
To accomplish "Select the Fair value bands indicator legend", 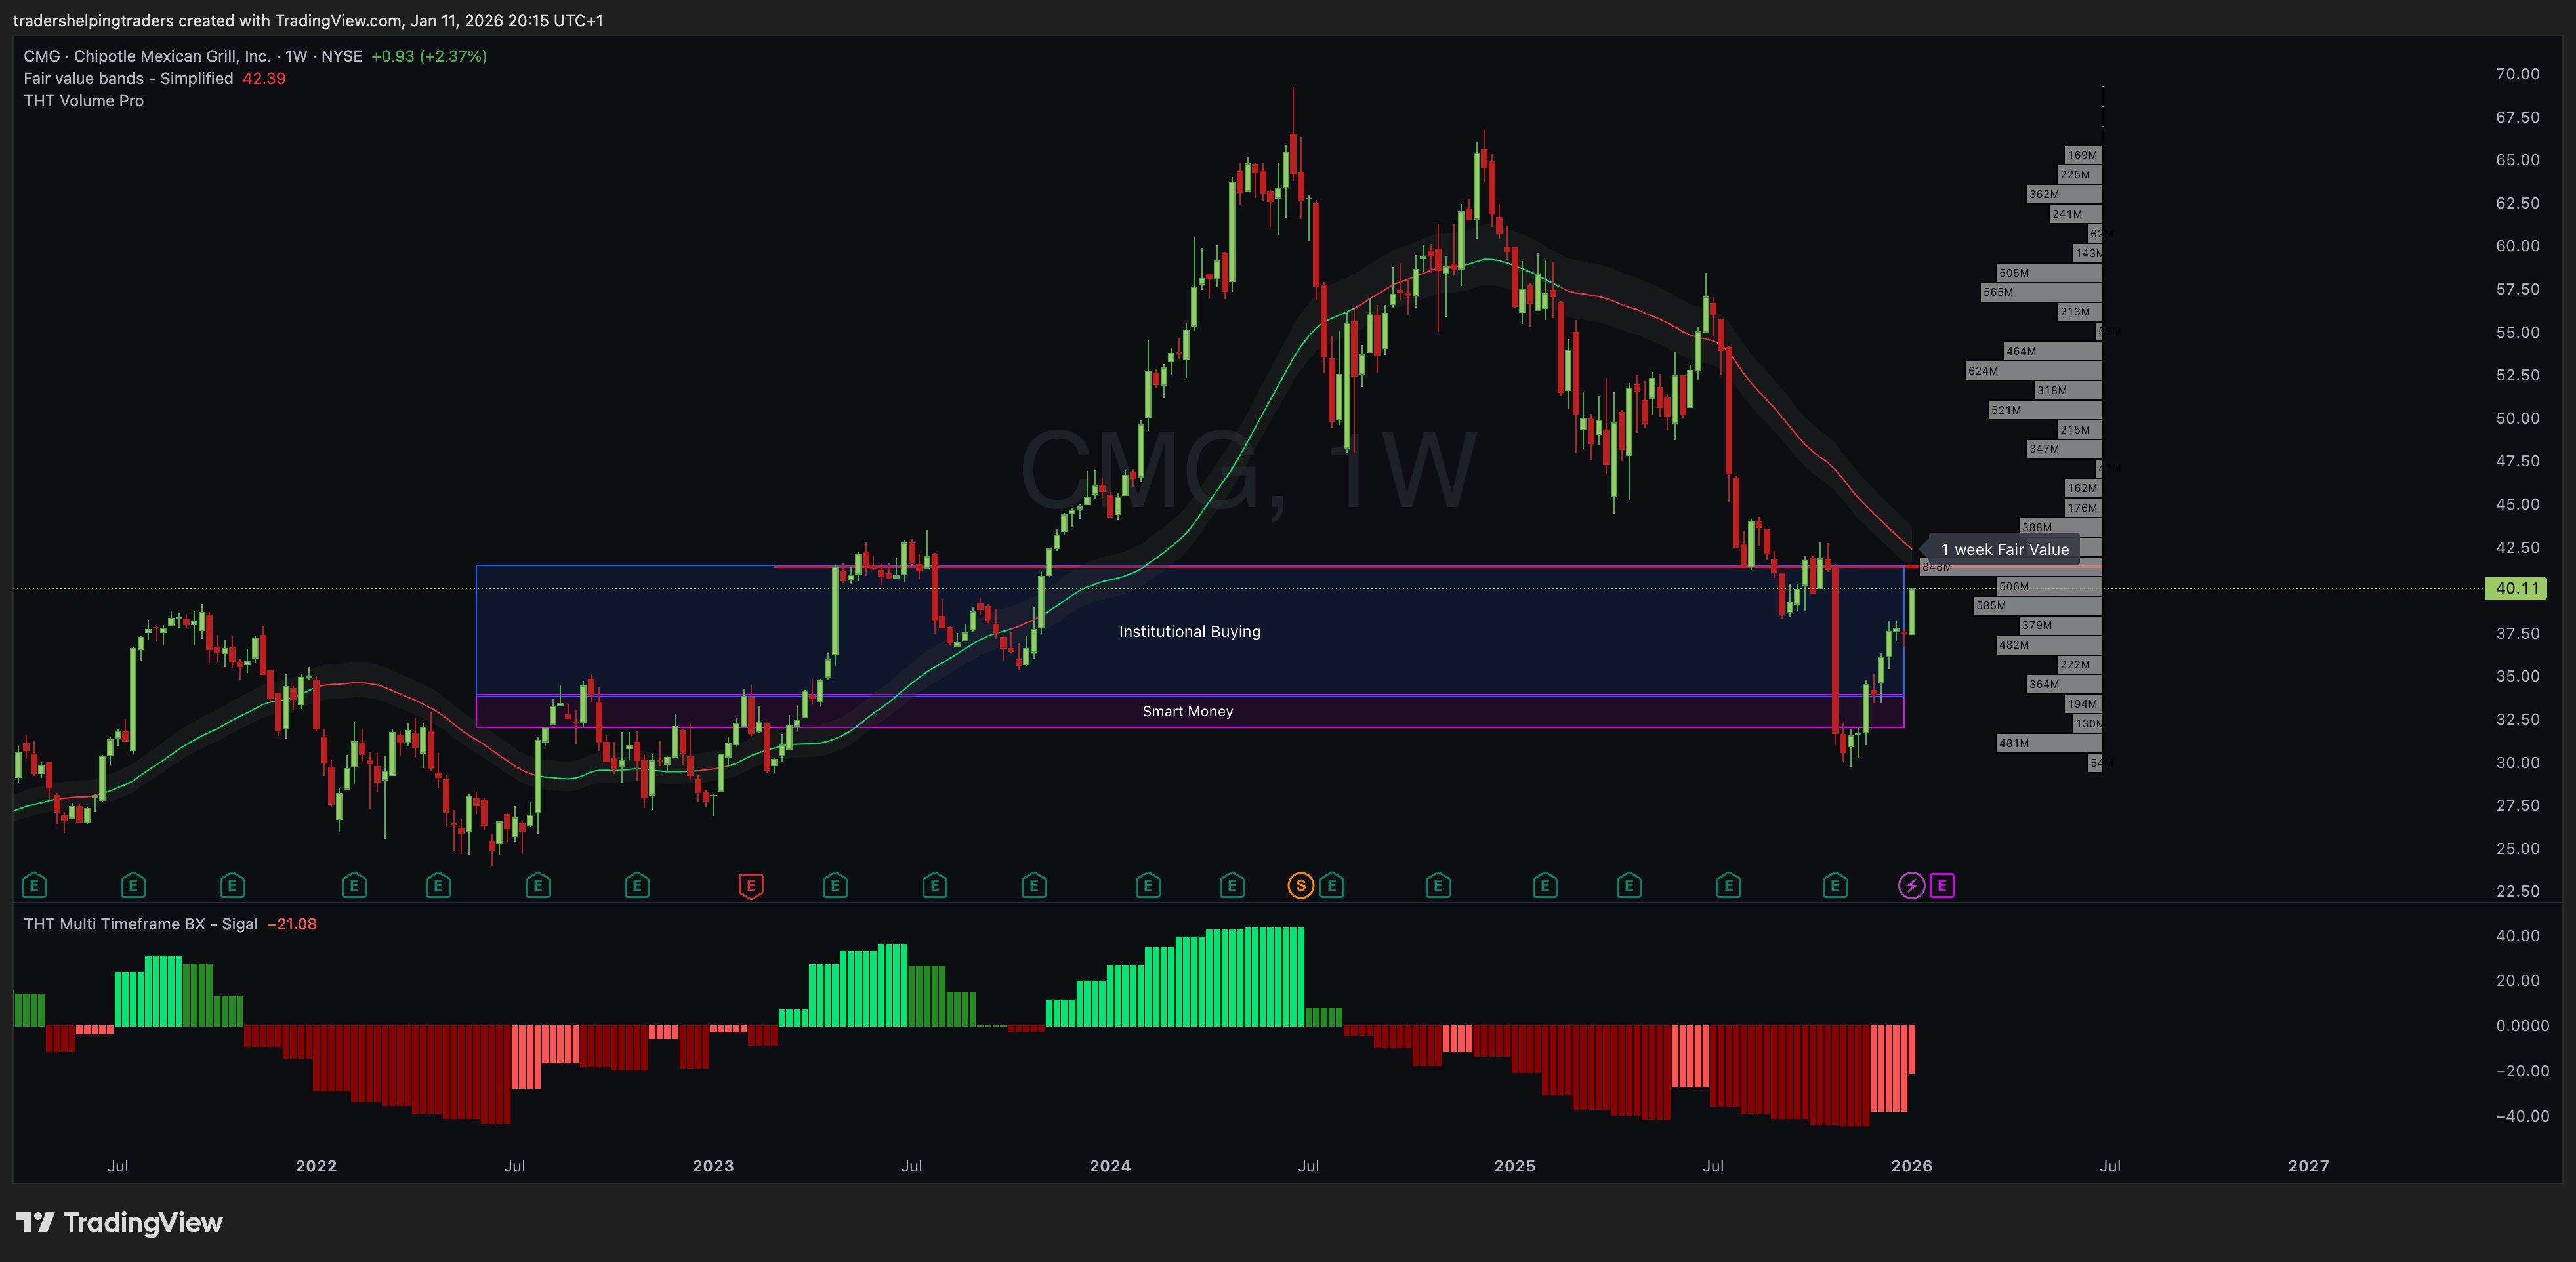I will click(x=128, y=79).
